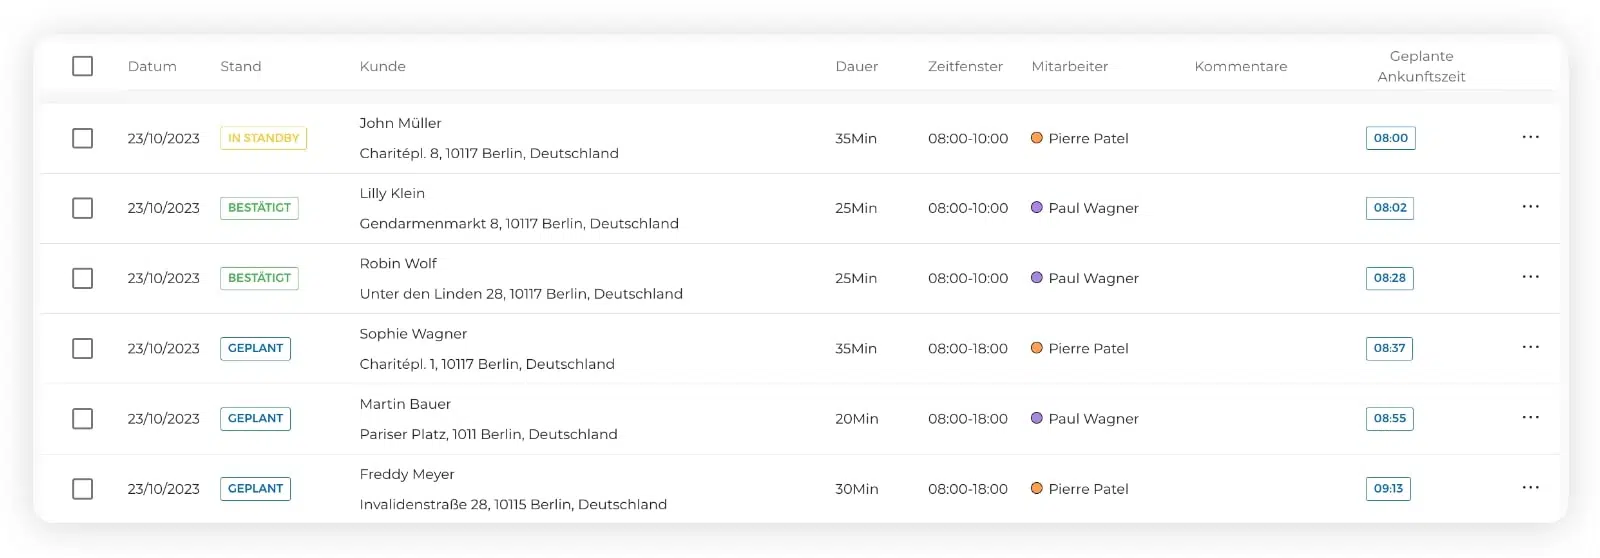Screen dimensions: 1600x558
Task: Open the three-dot menu for Robin Wolf
Action: [1530, 277]
